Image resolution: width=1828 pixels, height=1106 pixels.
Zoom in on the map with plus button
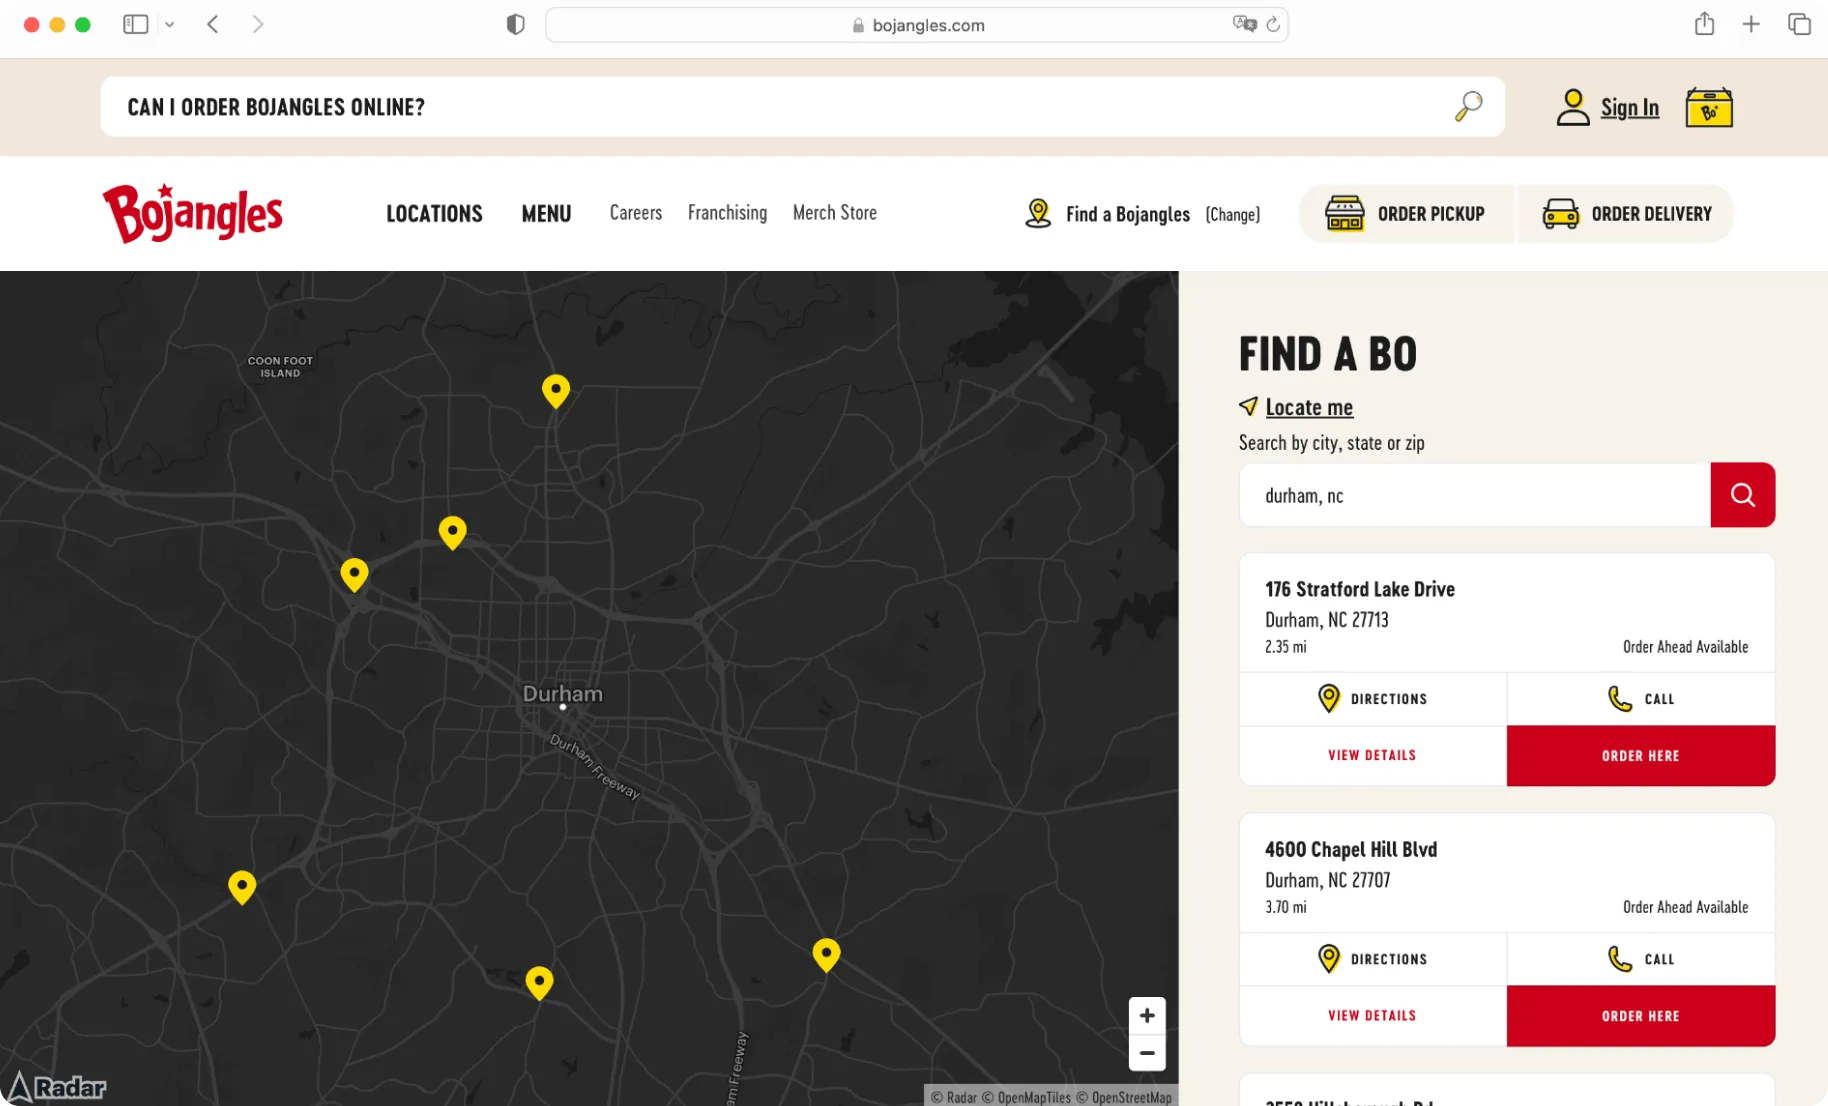click(1147, 1015)
